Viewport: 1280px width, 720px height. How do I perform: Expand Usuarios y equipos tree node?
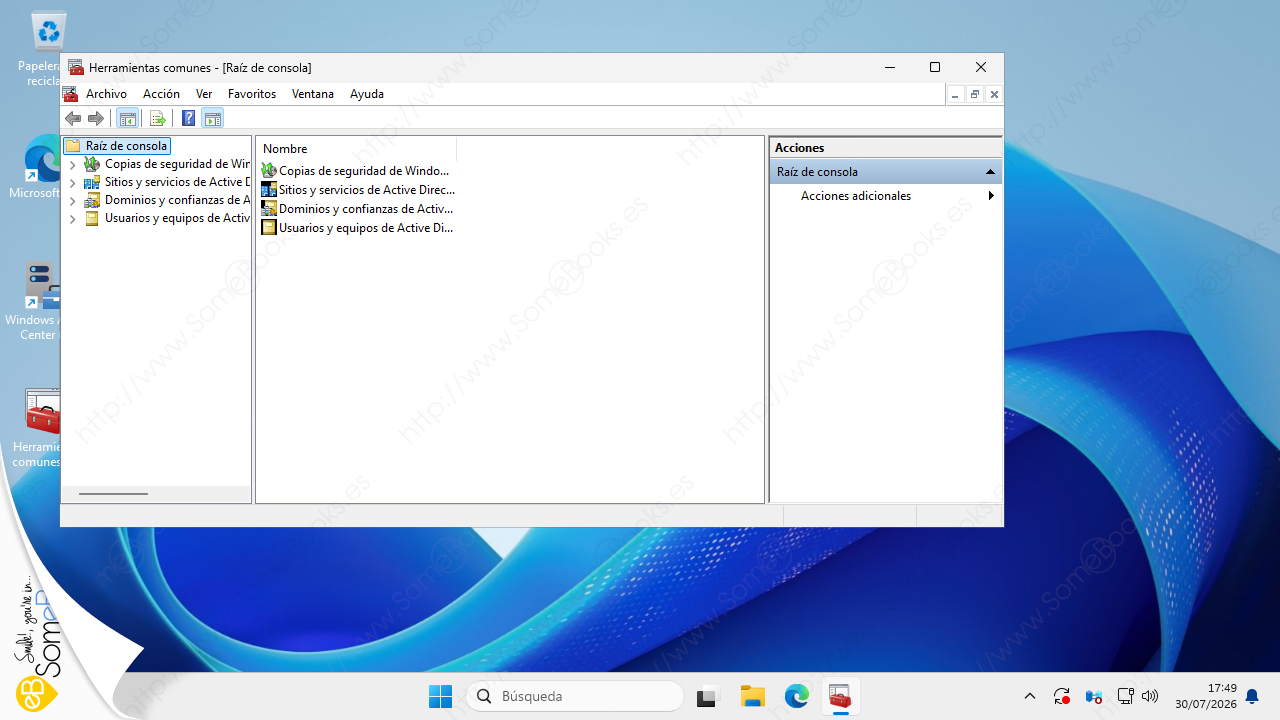72,219
